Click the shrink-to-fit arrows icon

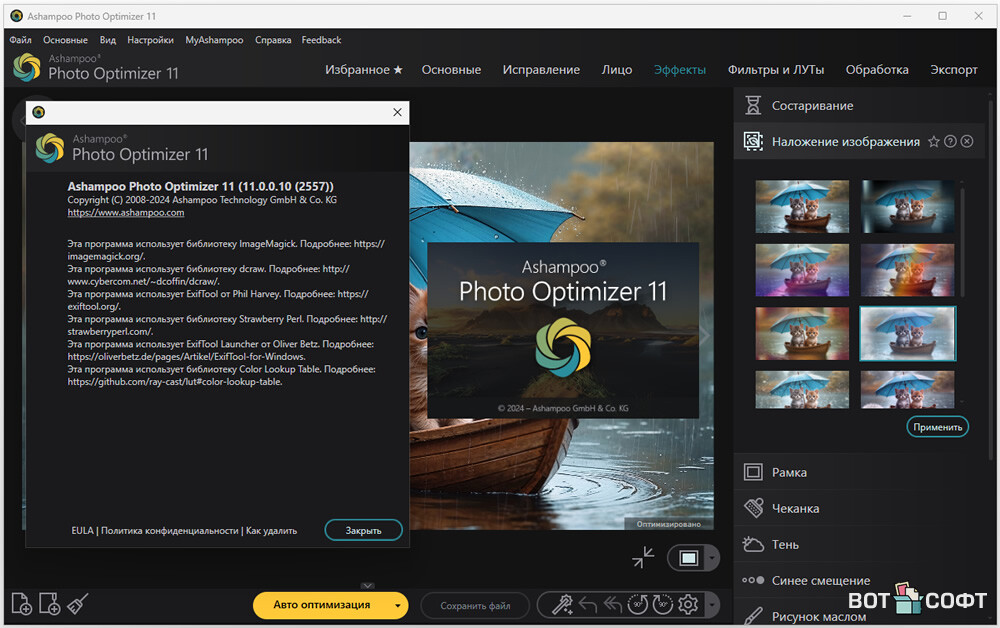tap(643, 557)
